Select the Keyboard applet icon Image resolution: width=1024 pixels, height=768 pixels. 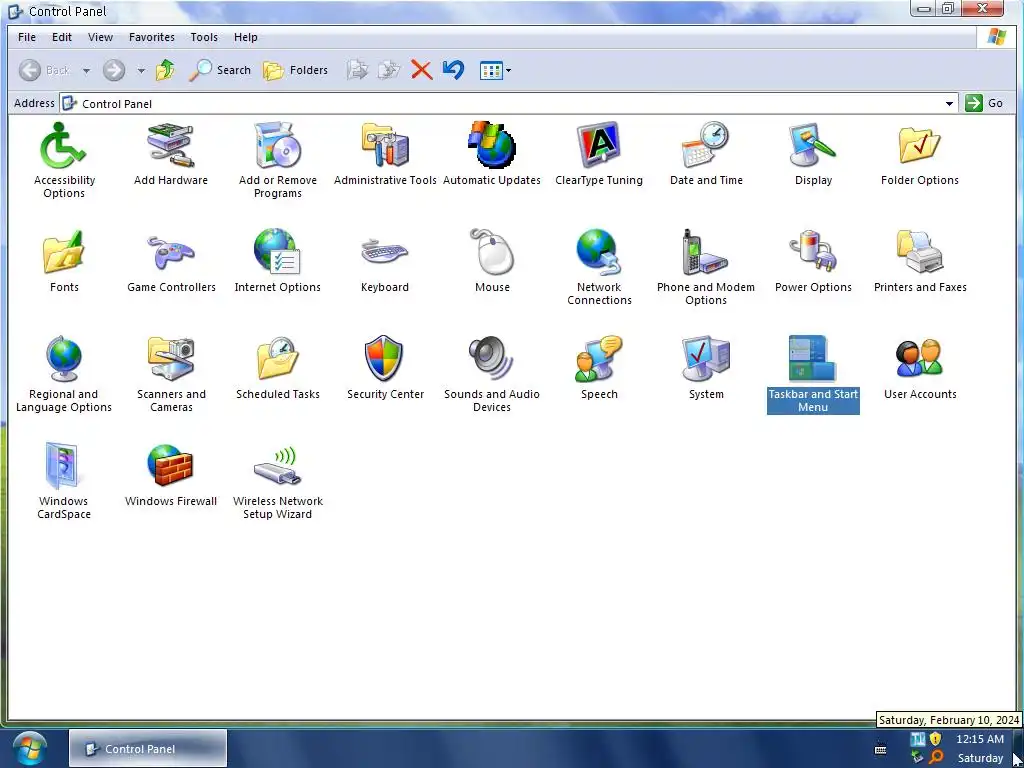385,261
